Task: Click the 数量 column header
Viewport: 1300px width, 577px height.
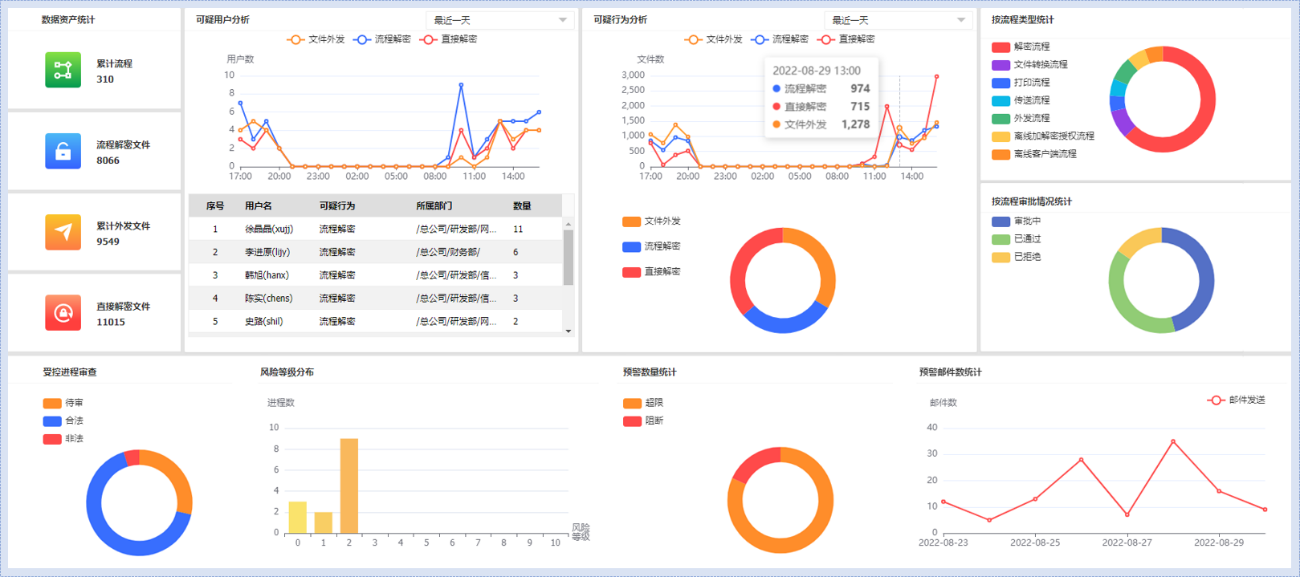Action: pyautogui.click(x=522, y=206)
